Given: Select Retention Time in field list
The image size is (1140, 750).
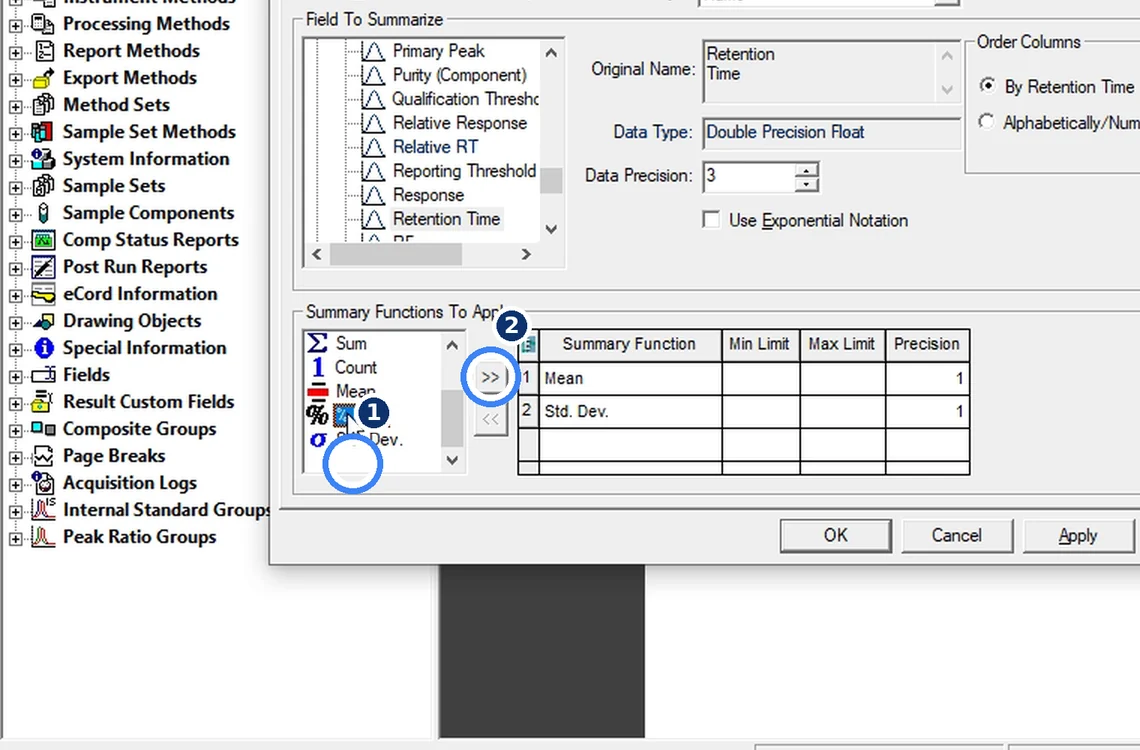Looking at the screenshot, I should pyautogui.click(x=446, y=219).
